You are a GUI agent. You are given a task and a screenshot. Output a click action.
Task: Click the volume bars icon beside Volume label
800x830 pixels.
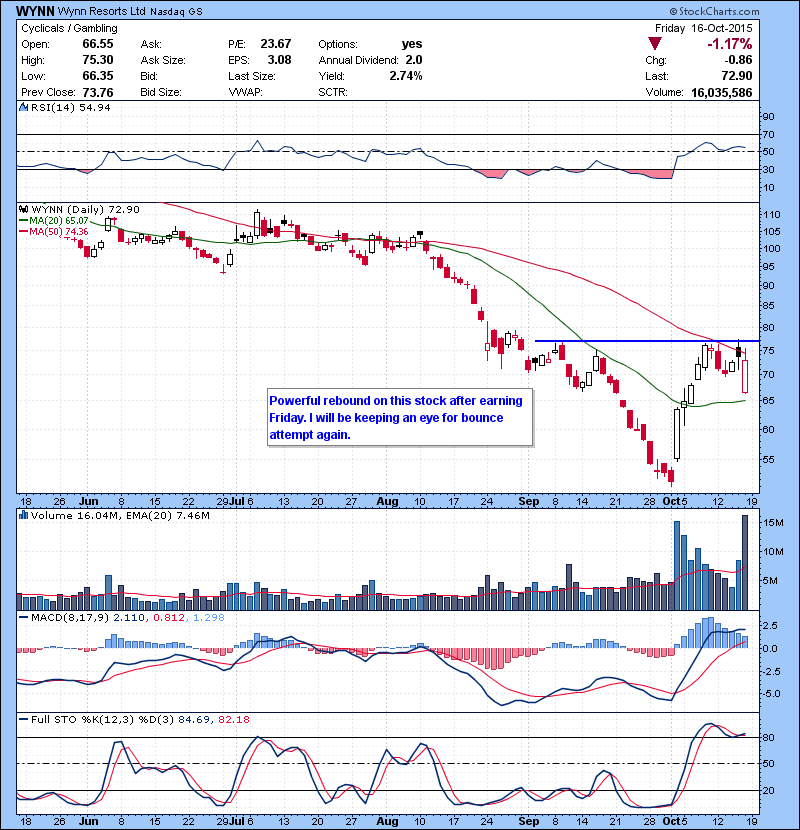pos(23,515)
